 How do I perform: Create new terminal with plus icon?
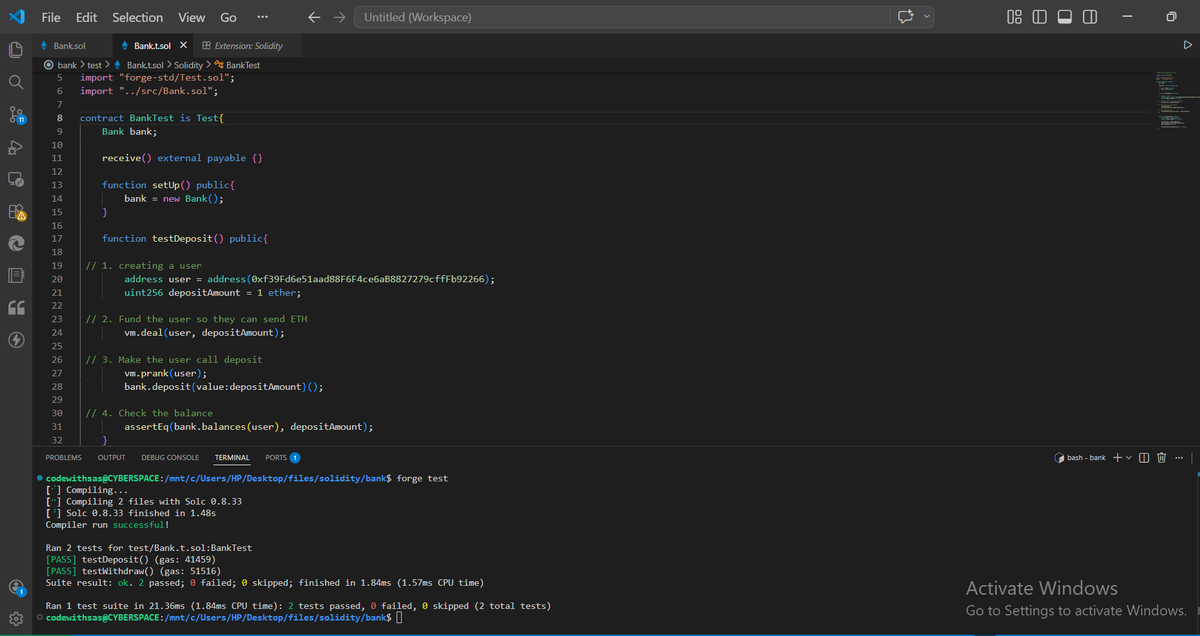click(x=1117, y=458)
